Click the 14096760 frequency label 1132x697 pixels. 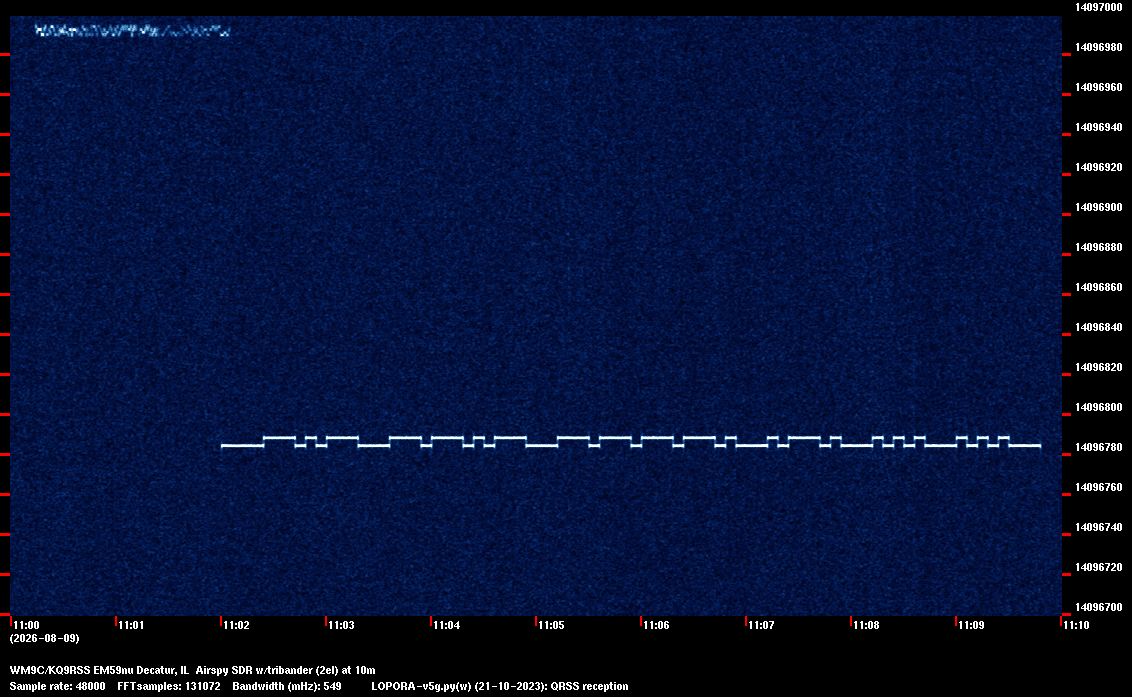point(1098,487)
